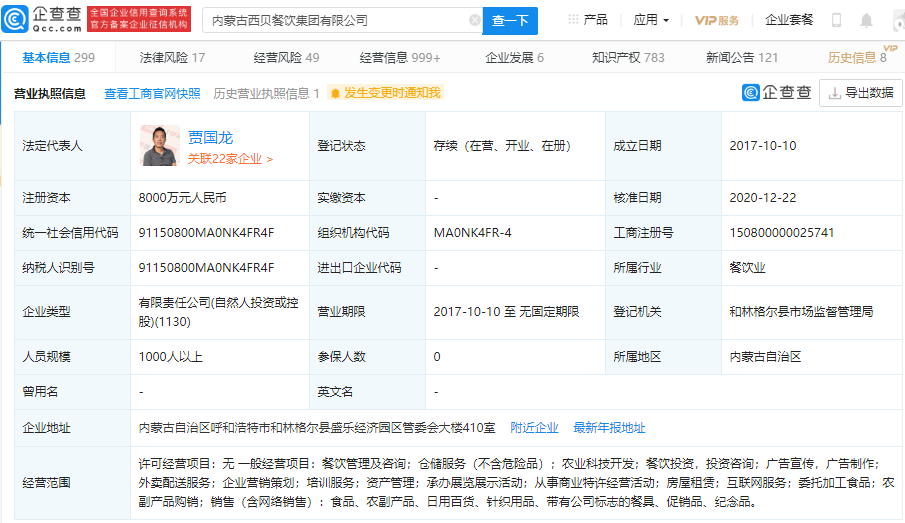Open the 新闻公告 121 tab
Image resolution: width=905 pixels, height=523 pixels.
pos(742,58)
